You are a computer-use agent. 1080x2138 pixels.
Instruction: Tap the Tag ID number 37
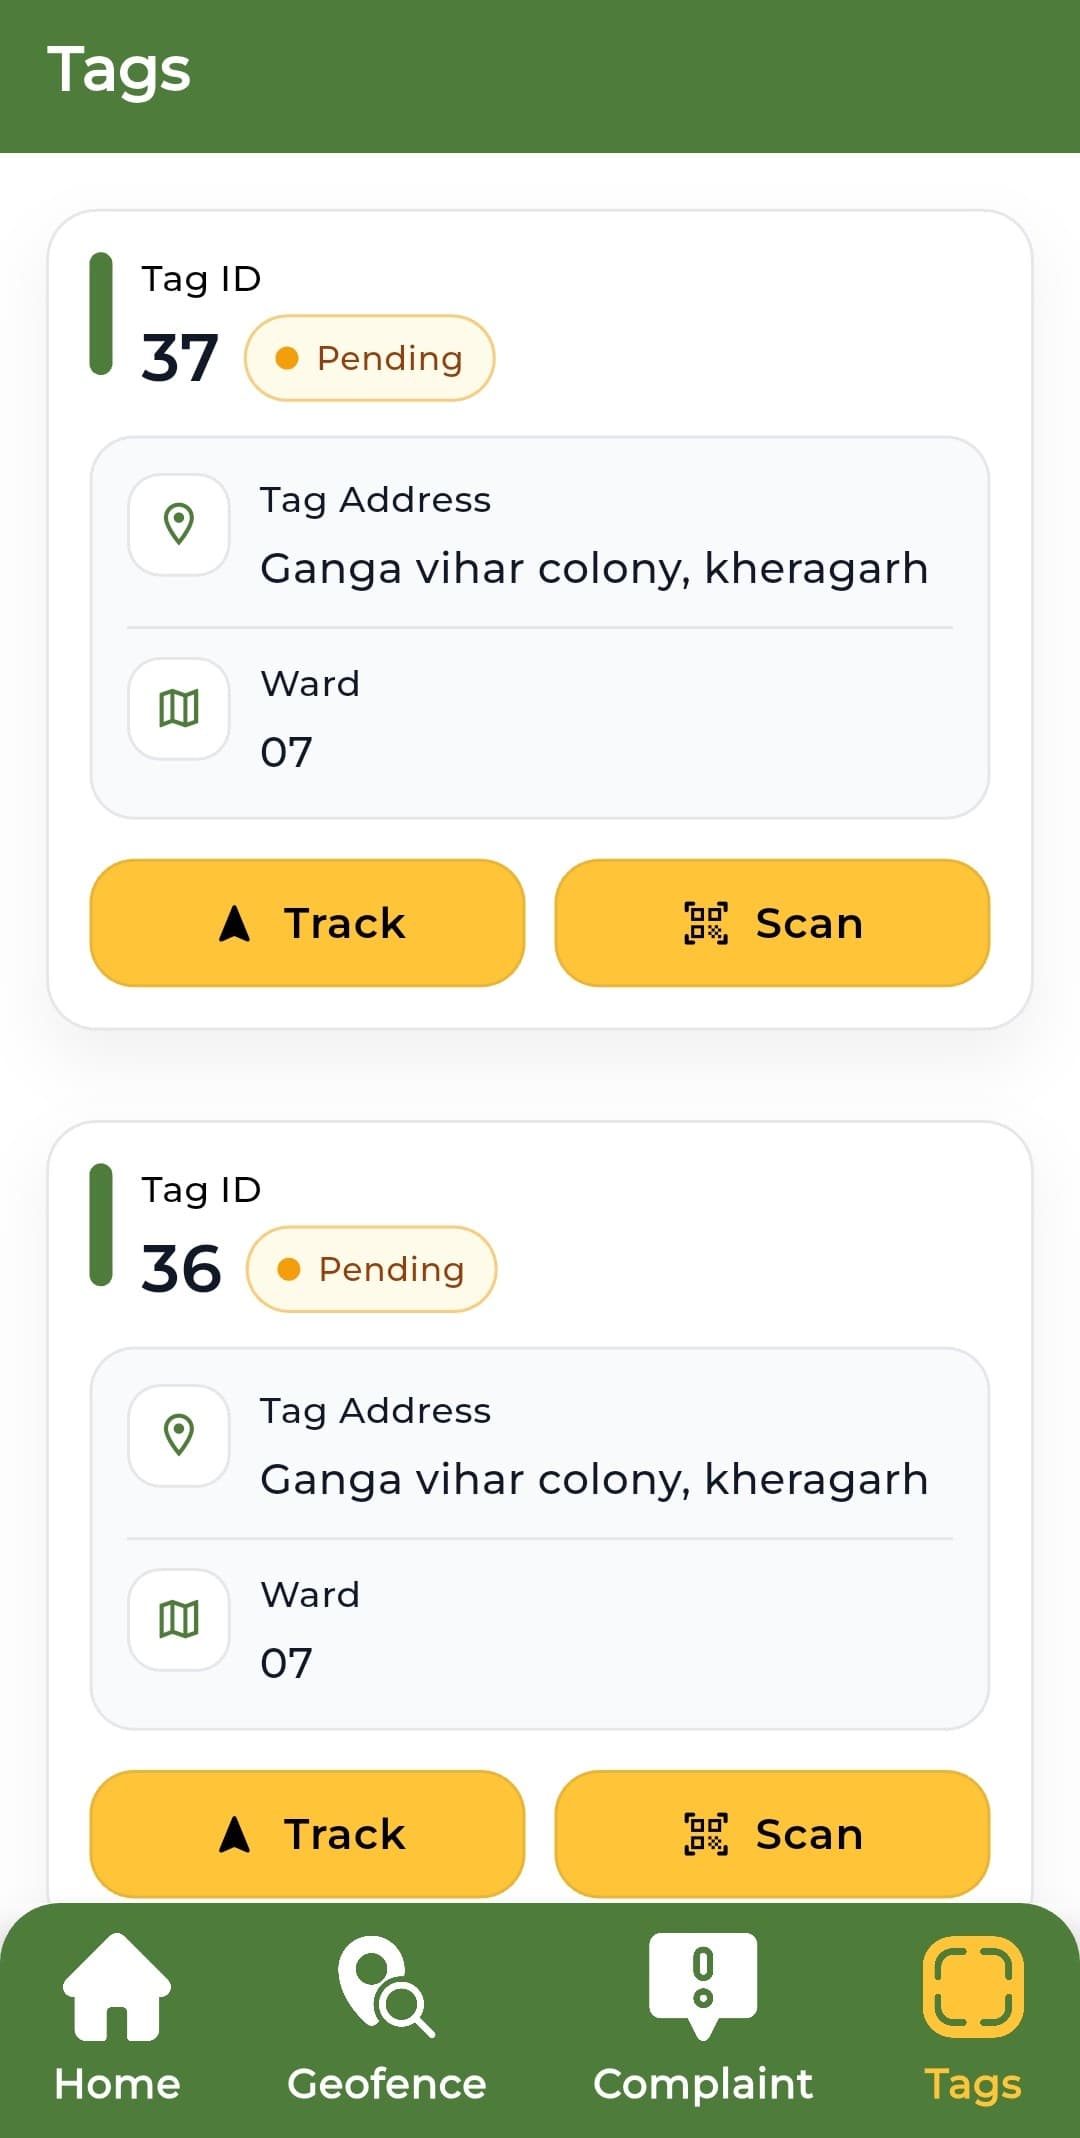pyautogui.click(x=180, y=358)
